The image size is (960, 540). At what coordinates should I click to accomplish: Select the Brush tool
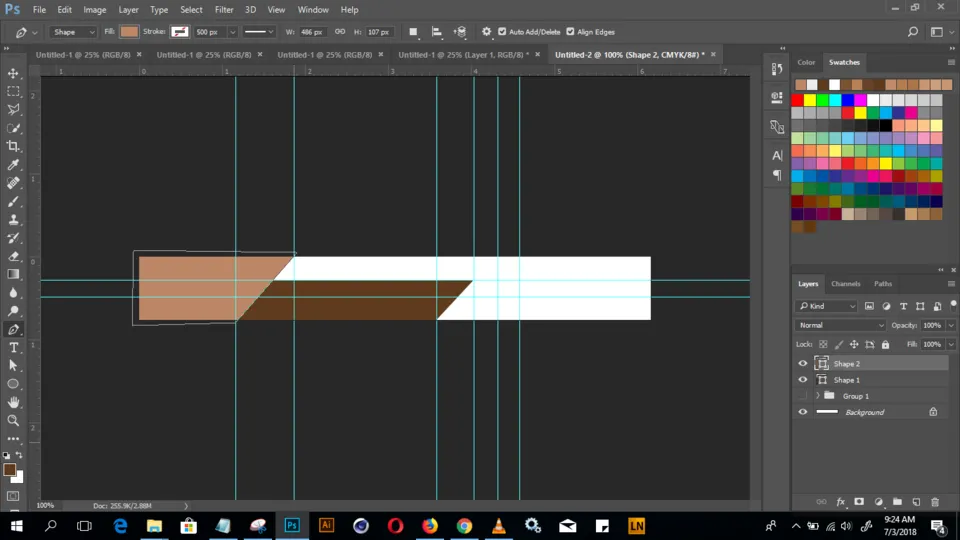(x=13, y=201)
